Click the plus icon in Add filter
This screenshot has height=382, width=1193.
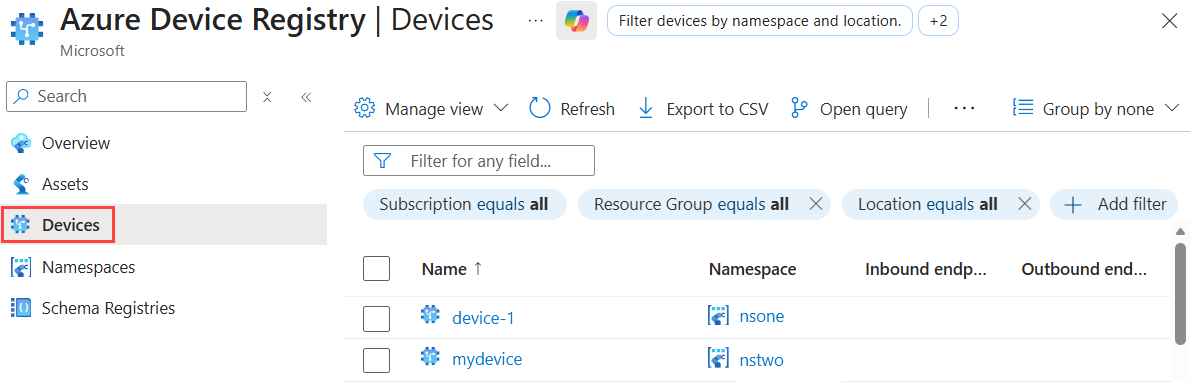(x=1073, y=204)
